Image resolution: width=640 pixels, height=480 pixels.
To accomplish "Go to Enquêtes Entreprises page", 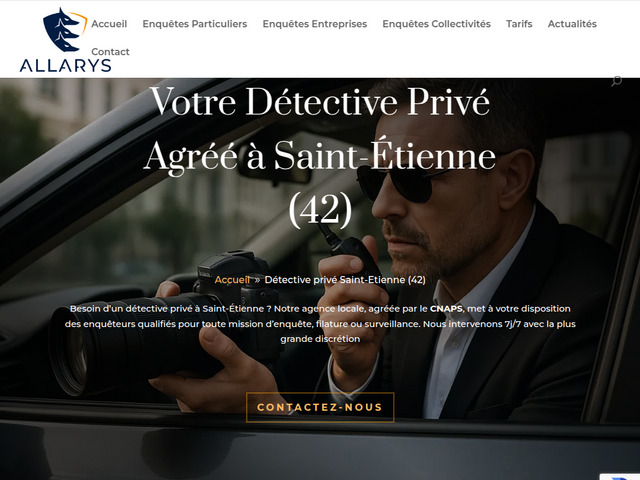I will (x=315, y=24).
